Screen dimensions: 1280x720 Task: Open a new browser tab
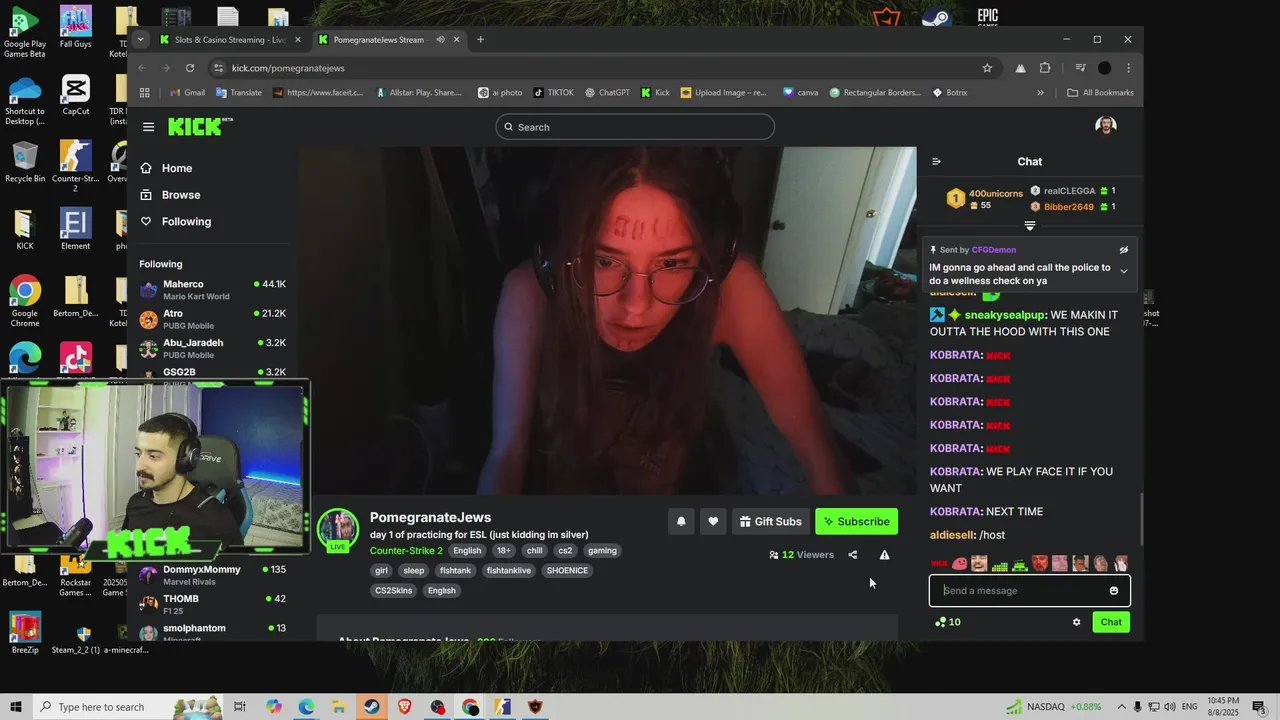[x=480, y=40]
